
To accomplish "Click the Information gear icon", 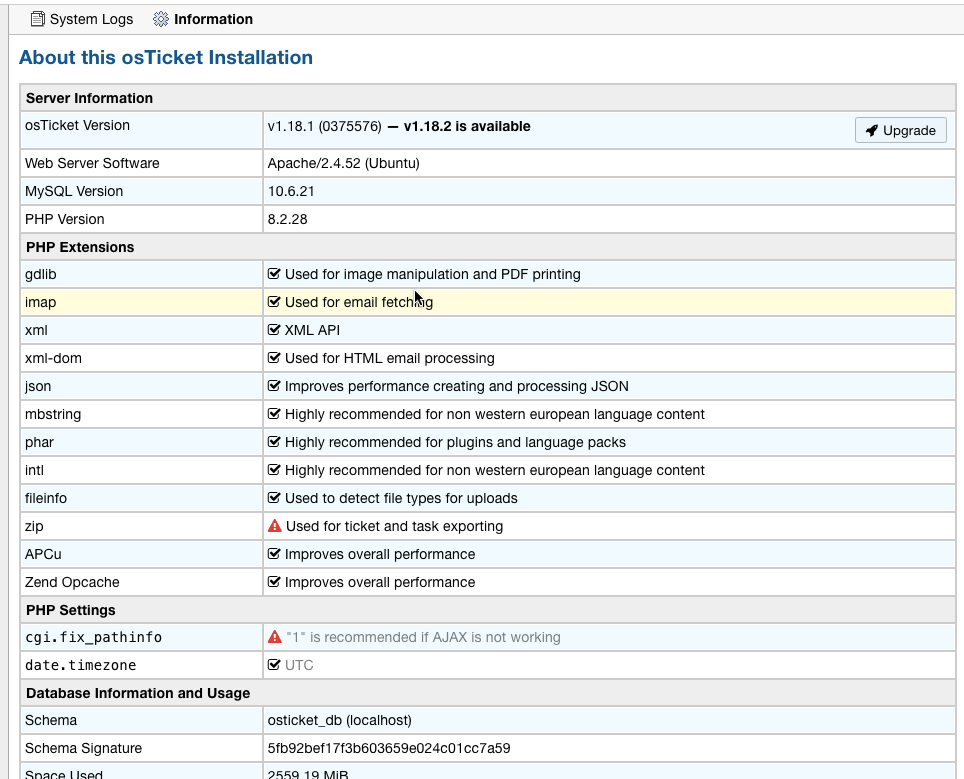I will 161,19.
